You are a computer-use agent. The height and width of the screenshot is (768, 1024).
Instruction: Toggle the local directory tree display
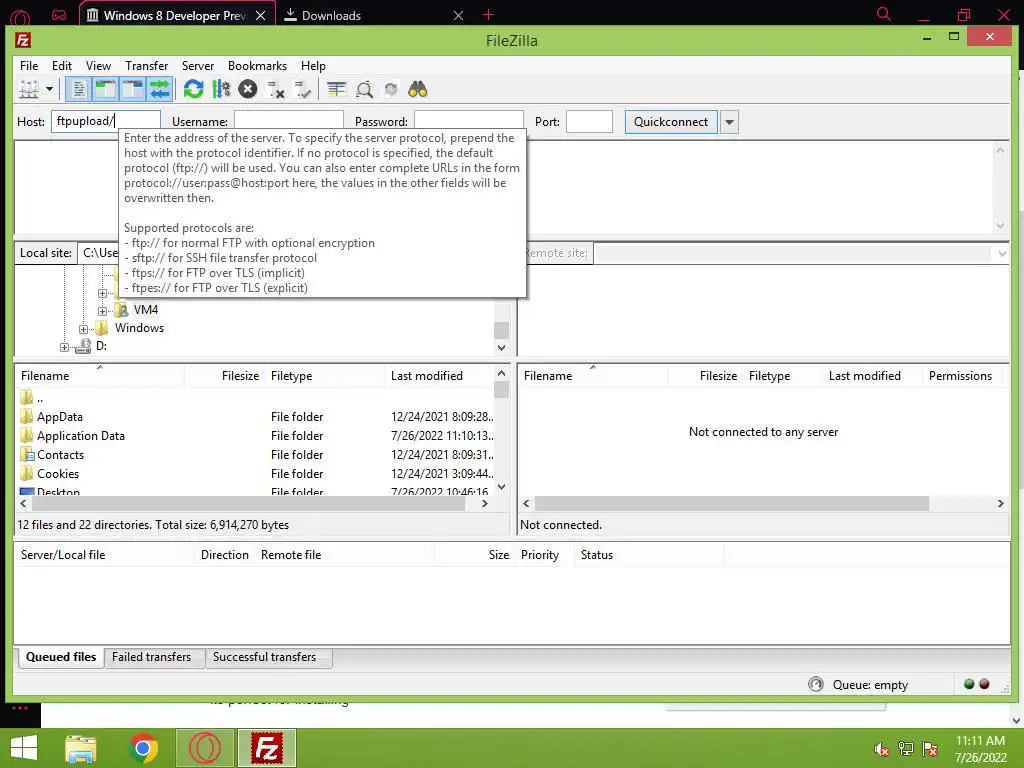click(x=105, y=89)
